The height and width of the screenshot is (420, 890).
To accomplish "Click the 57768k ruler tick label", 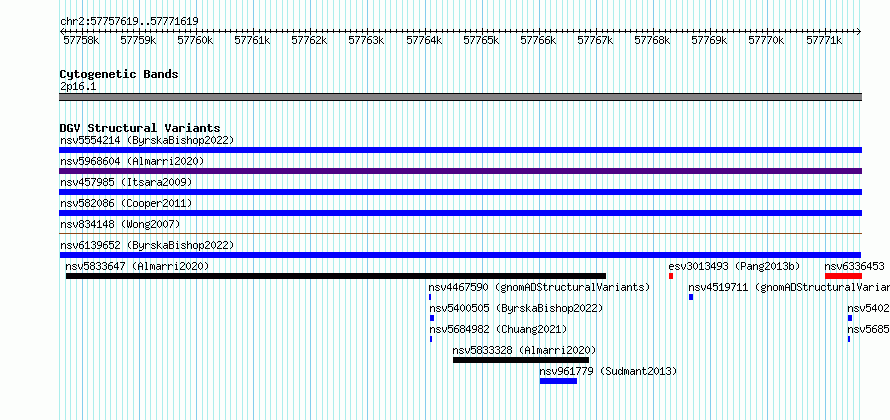I will [x=652, y=40].
